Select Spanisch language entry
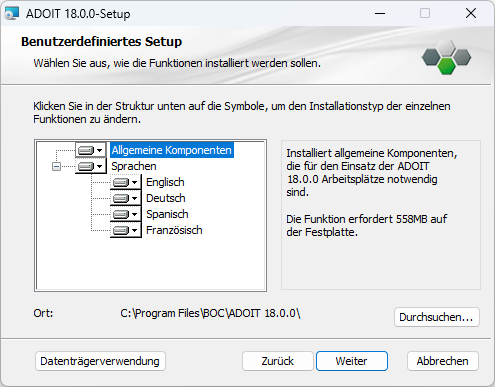Viewport: 495px width, 387px height. coord(167,214)
